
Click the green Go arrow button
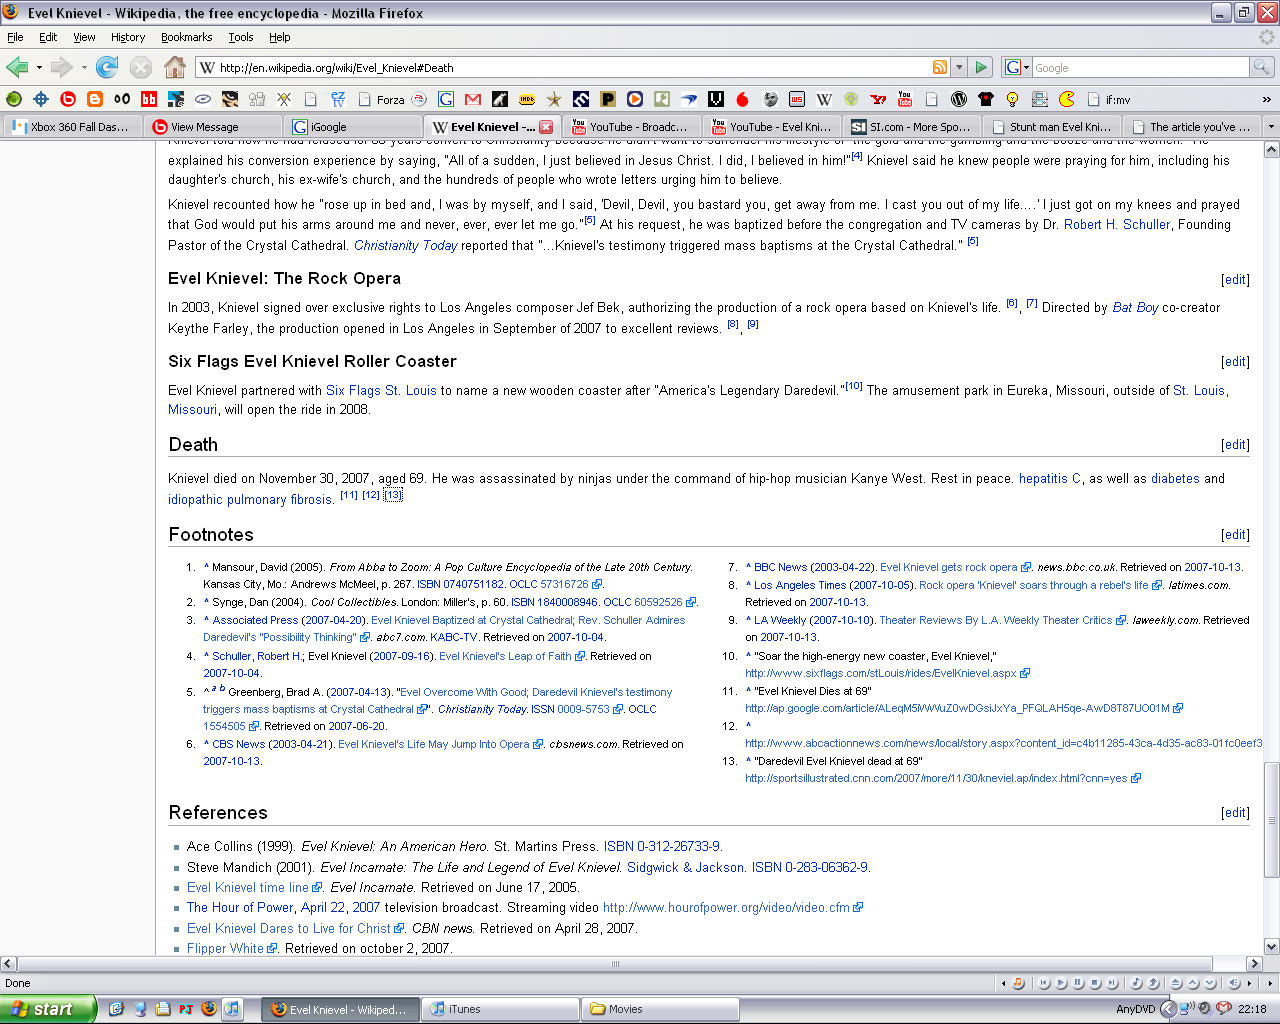click(x=981, y=67)
